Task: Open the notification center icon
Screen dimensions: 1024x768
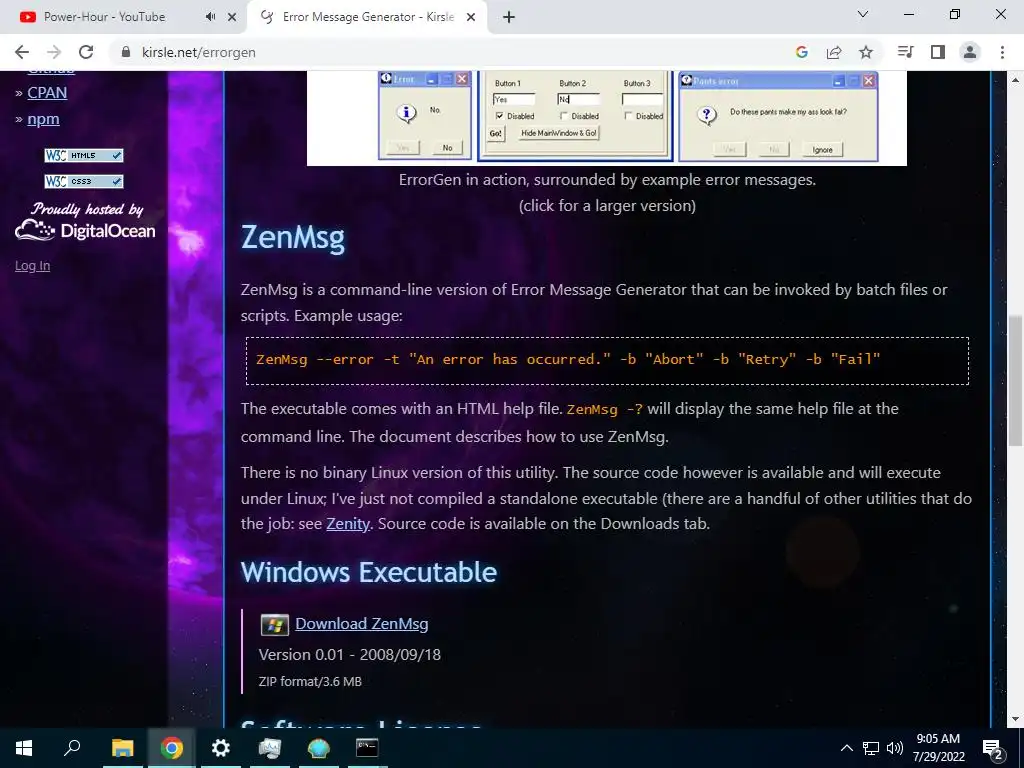Action: [x=993, y=748]
